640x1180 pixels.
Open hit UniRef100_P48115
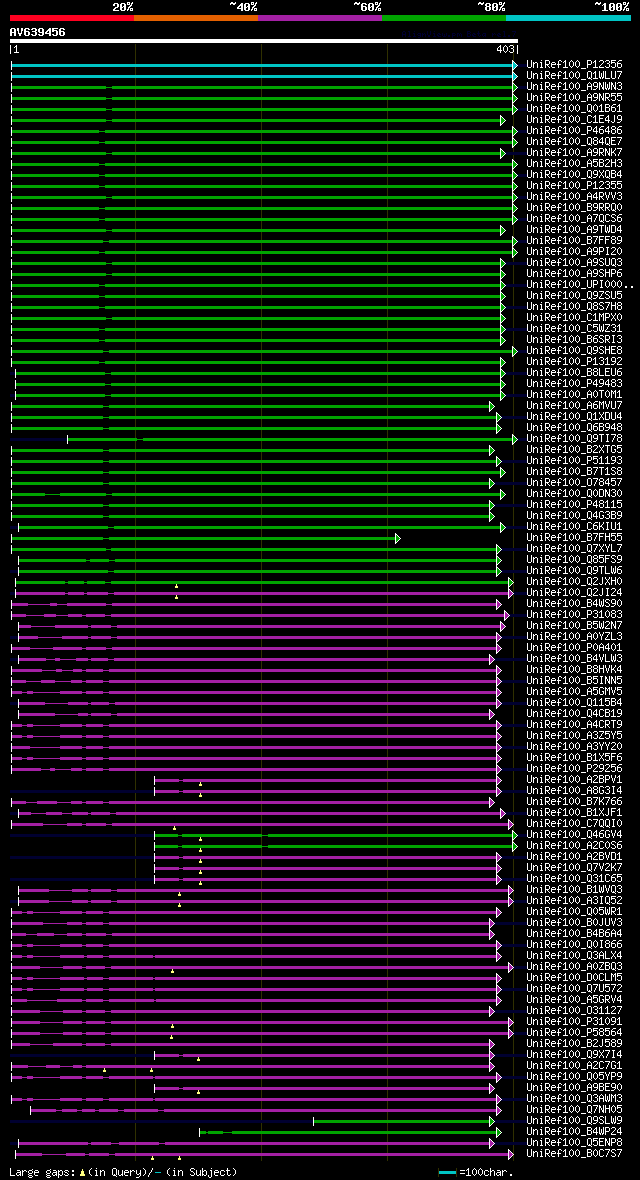(x=574, y=504)
